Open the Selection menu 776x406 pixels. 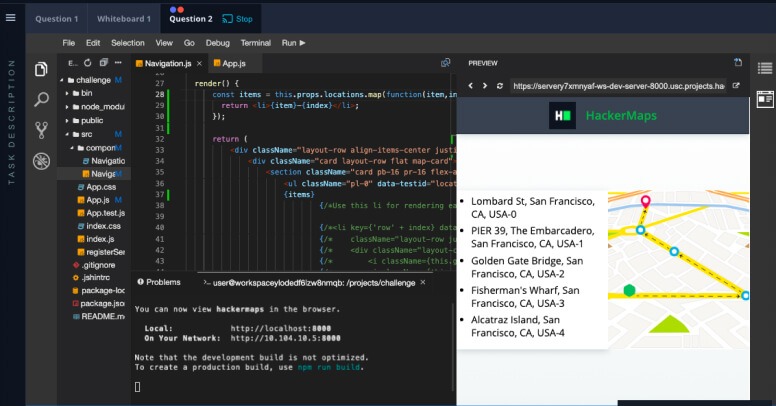[128, 43]
